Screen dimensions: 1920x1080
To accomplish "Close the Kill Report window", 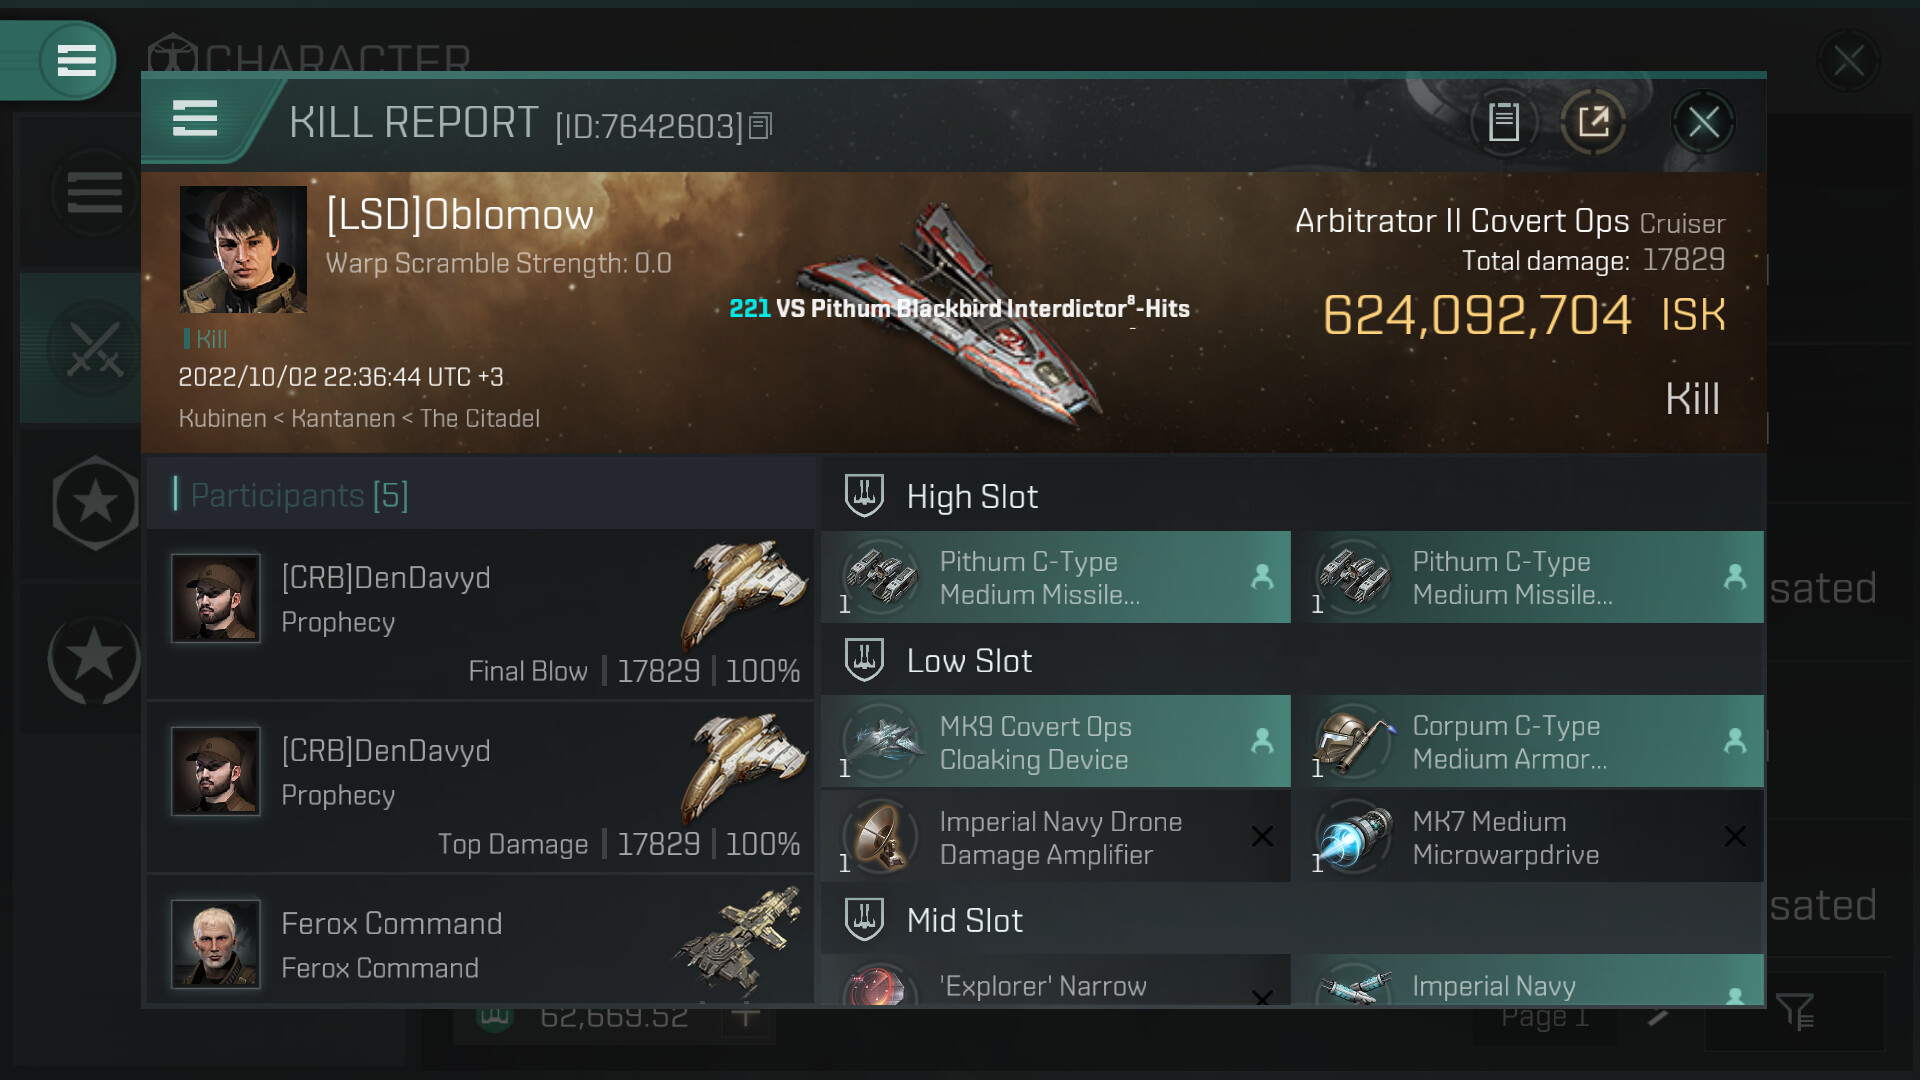I will point(1703,122).
